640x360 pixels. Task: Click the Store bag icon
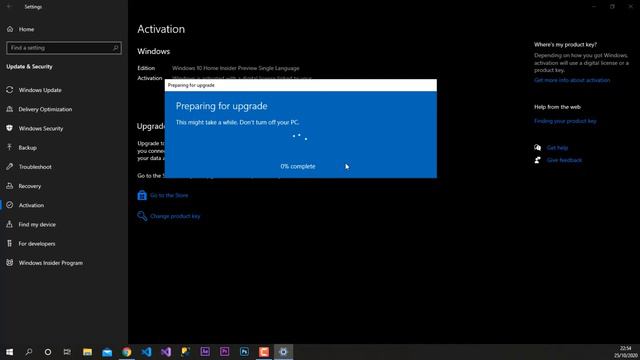click(x=142, y=195)
